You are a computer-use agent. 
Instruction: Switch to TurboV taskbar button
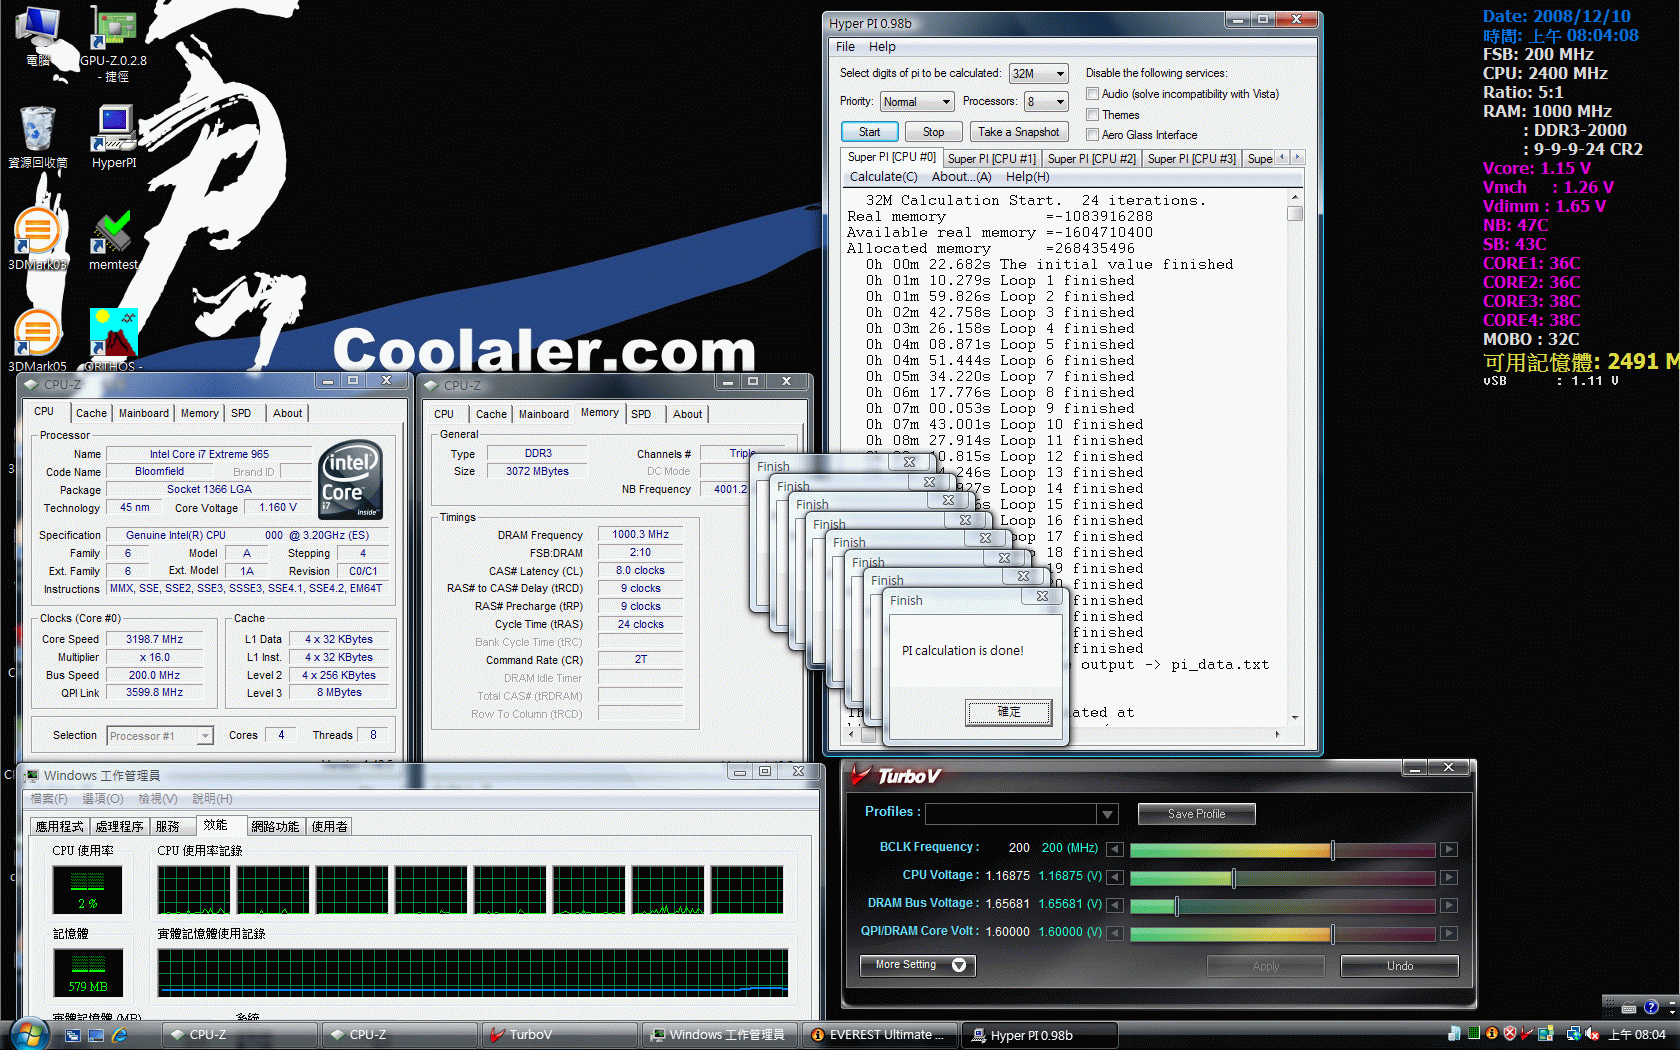click(x=562, y=1035)
